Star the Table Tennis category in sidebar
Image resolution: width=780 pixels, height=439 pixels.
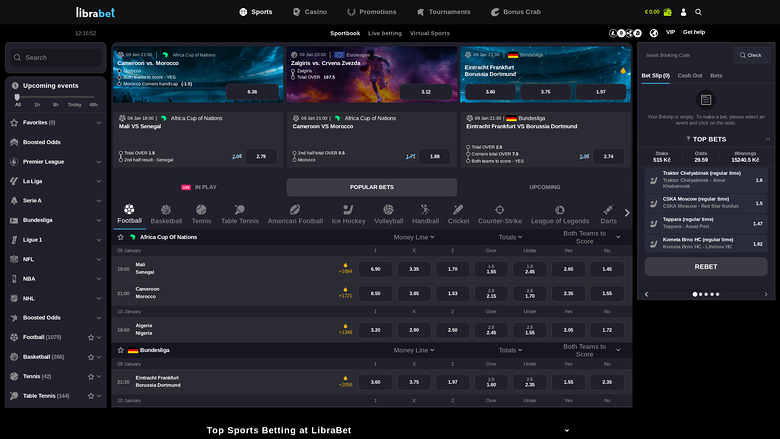coord(91,396)
